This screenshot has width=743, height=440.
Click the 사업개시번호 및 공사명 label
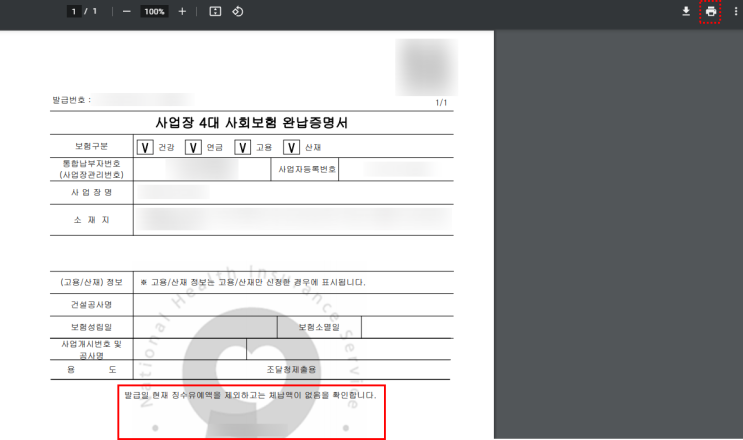point(91,350)
